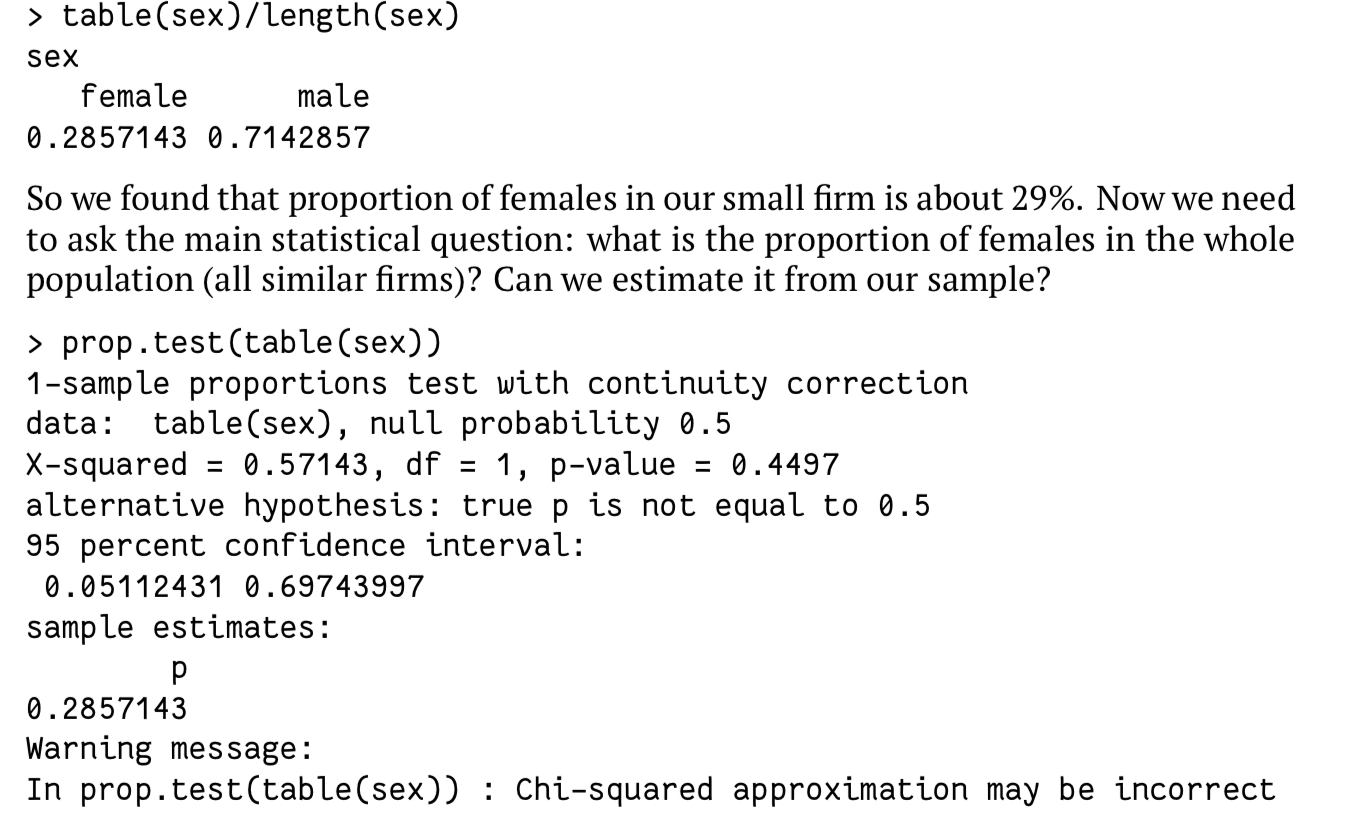Click the 0.7142857 male proportion value
This screenshot has width=1362, height=822.
[288, 137]
